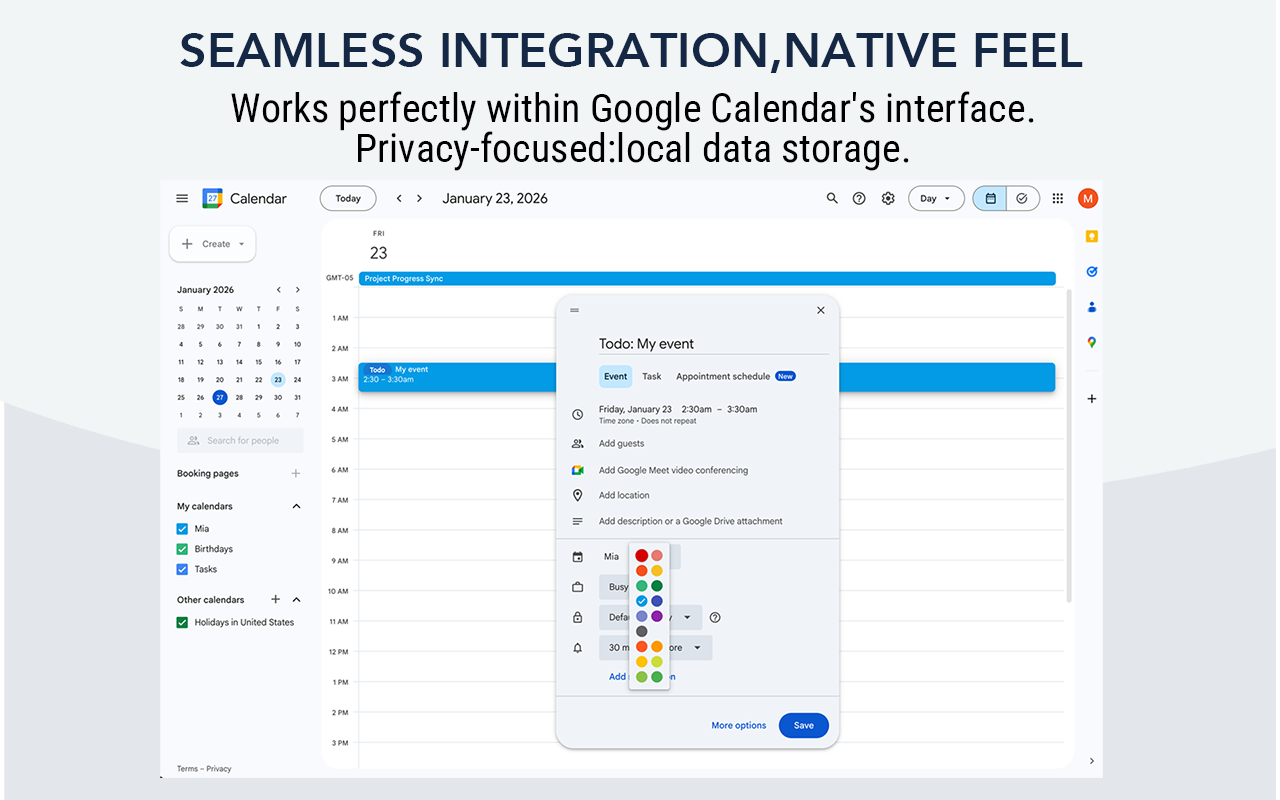Viewport: 1280px width, 800px height.
Task: Collapse the My calendars section
Action: pyautogui.click(x=296, y=506)
